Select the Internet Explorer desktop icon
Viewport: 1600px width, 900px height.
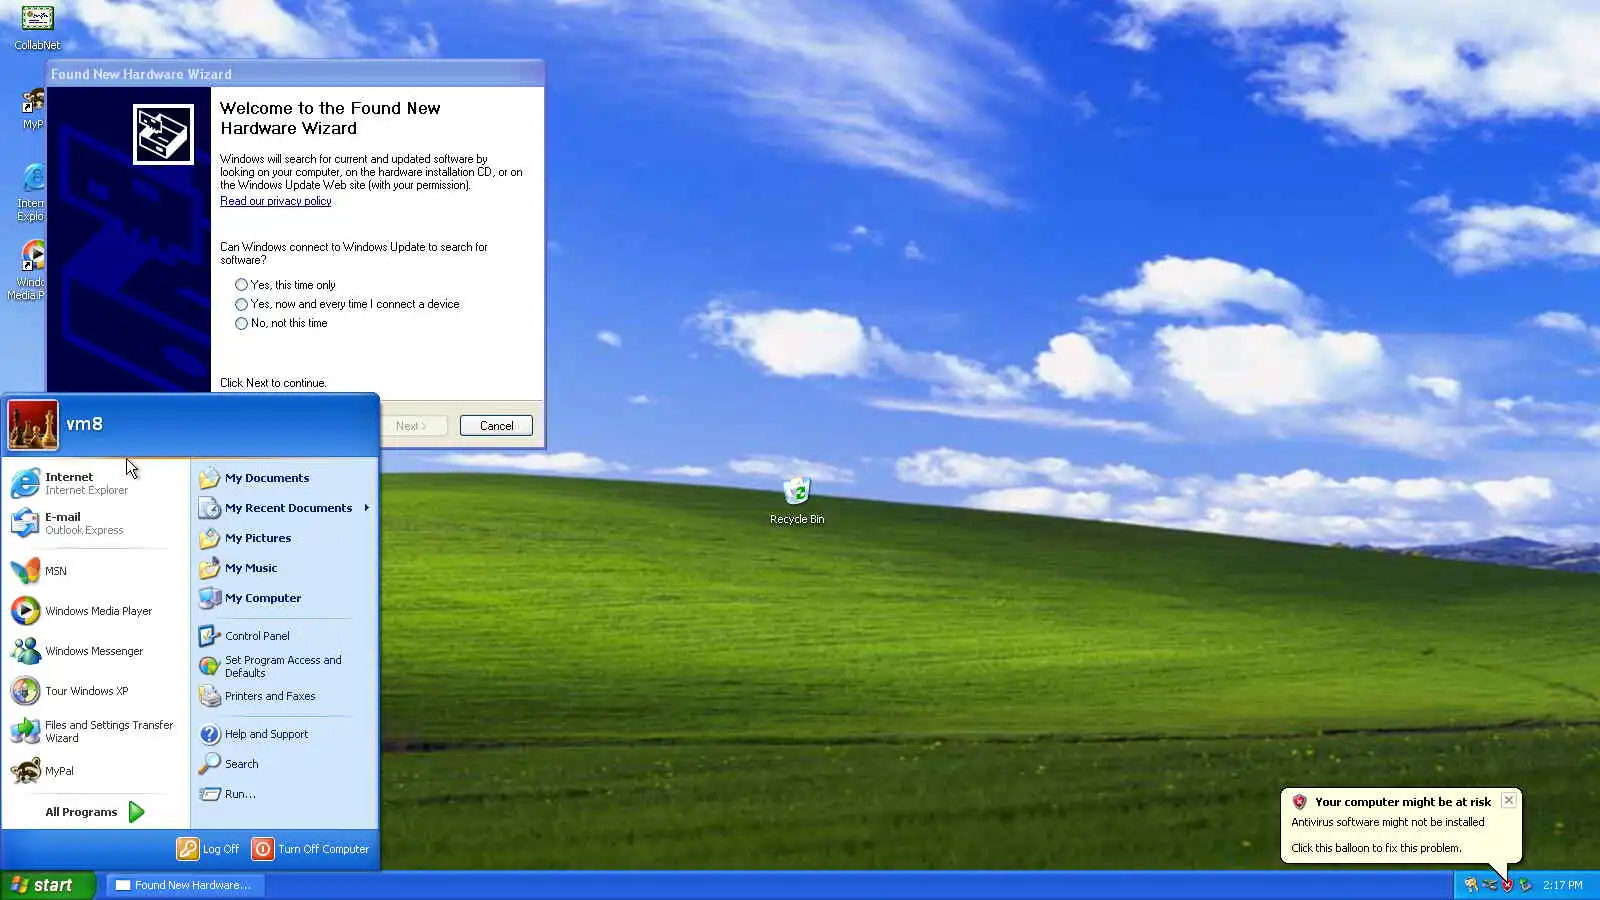point(32,192)
